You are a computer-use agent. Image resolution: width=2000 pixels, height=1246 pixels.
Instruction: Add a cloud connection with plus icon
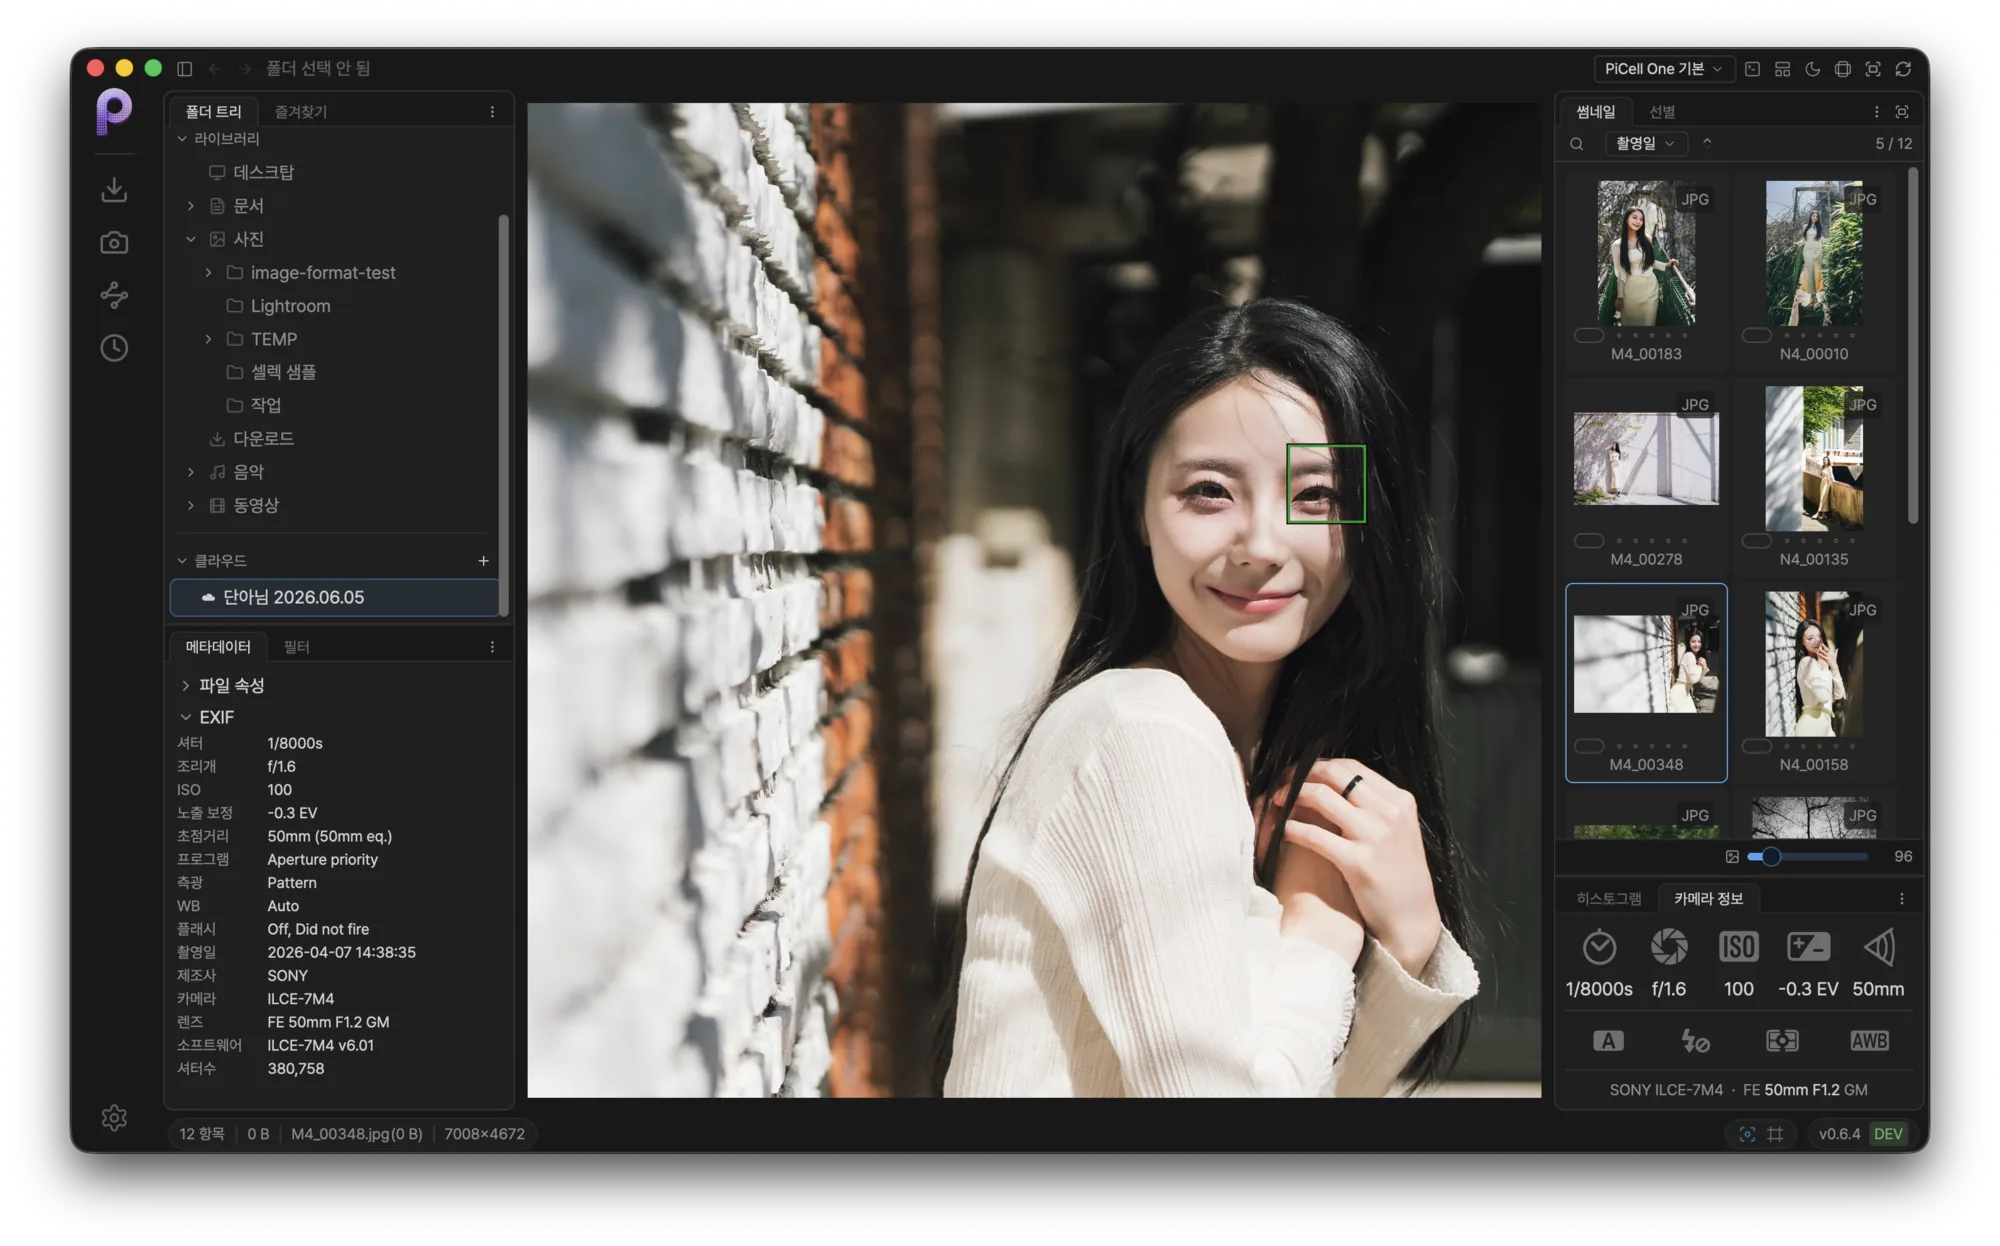(483, 561)
